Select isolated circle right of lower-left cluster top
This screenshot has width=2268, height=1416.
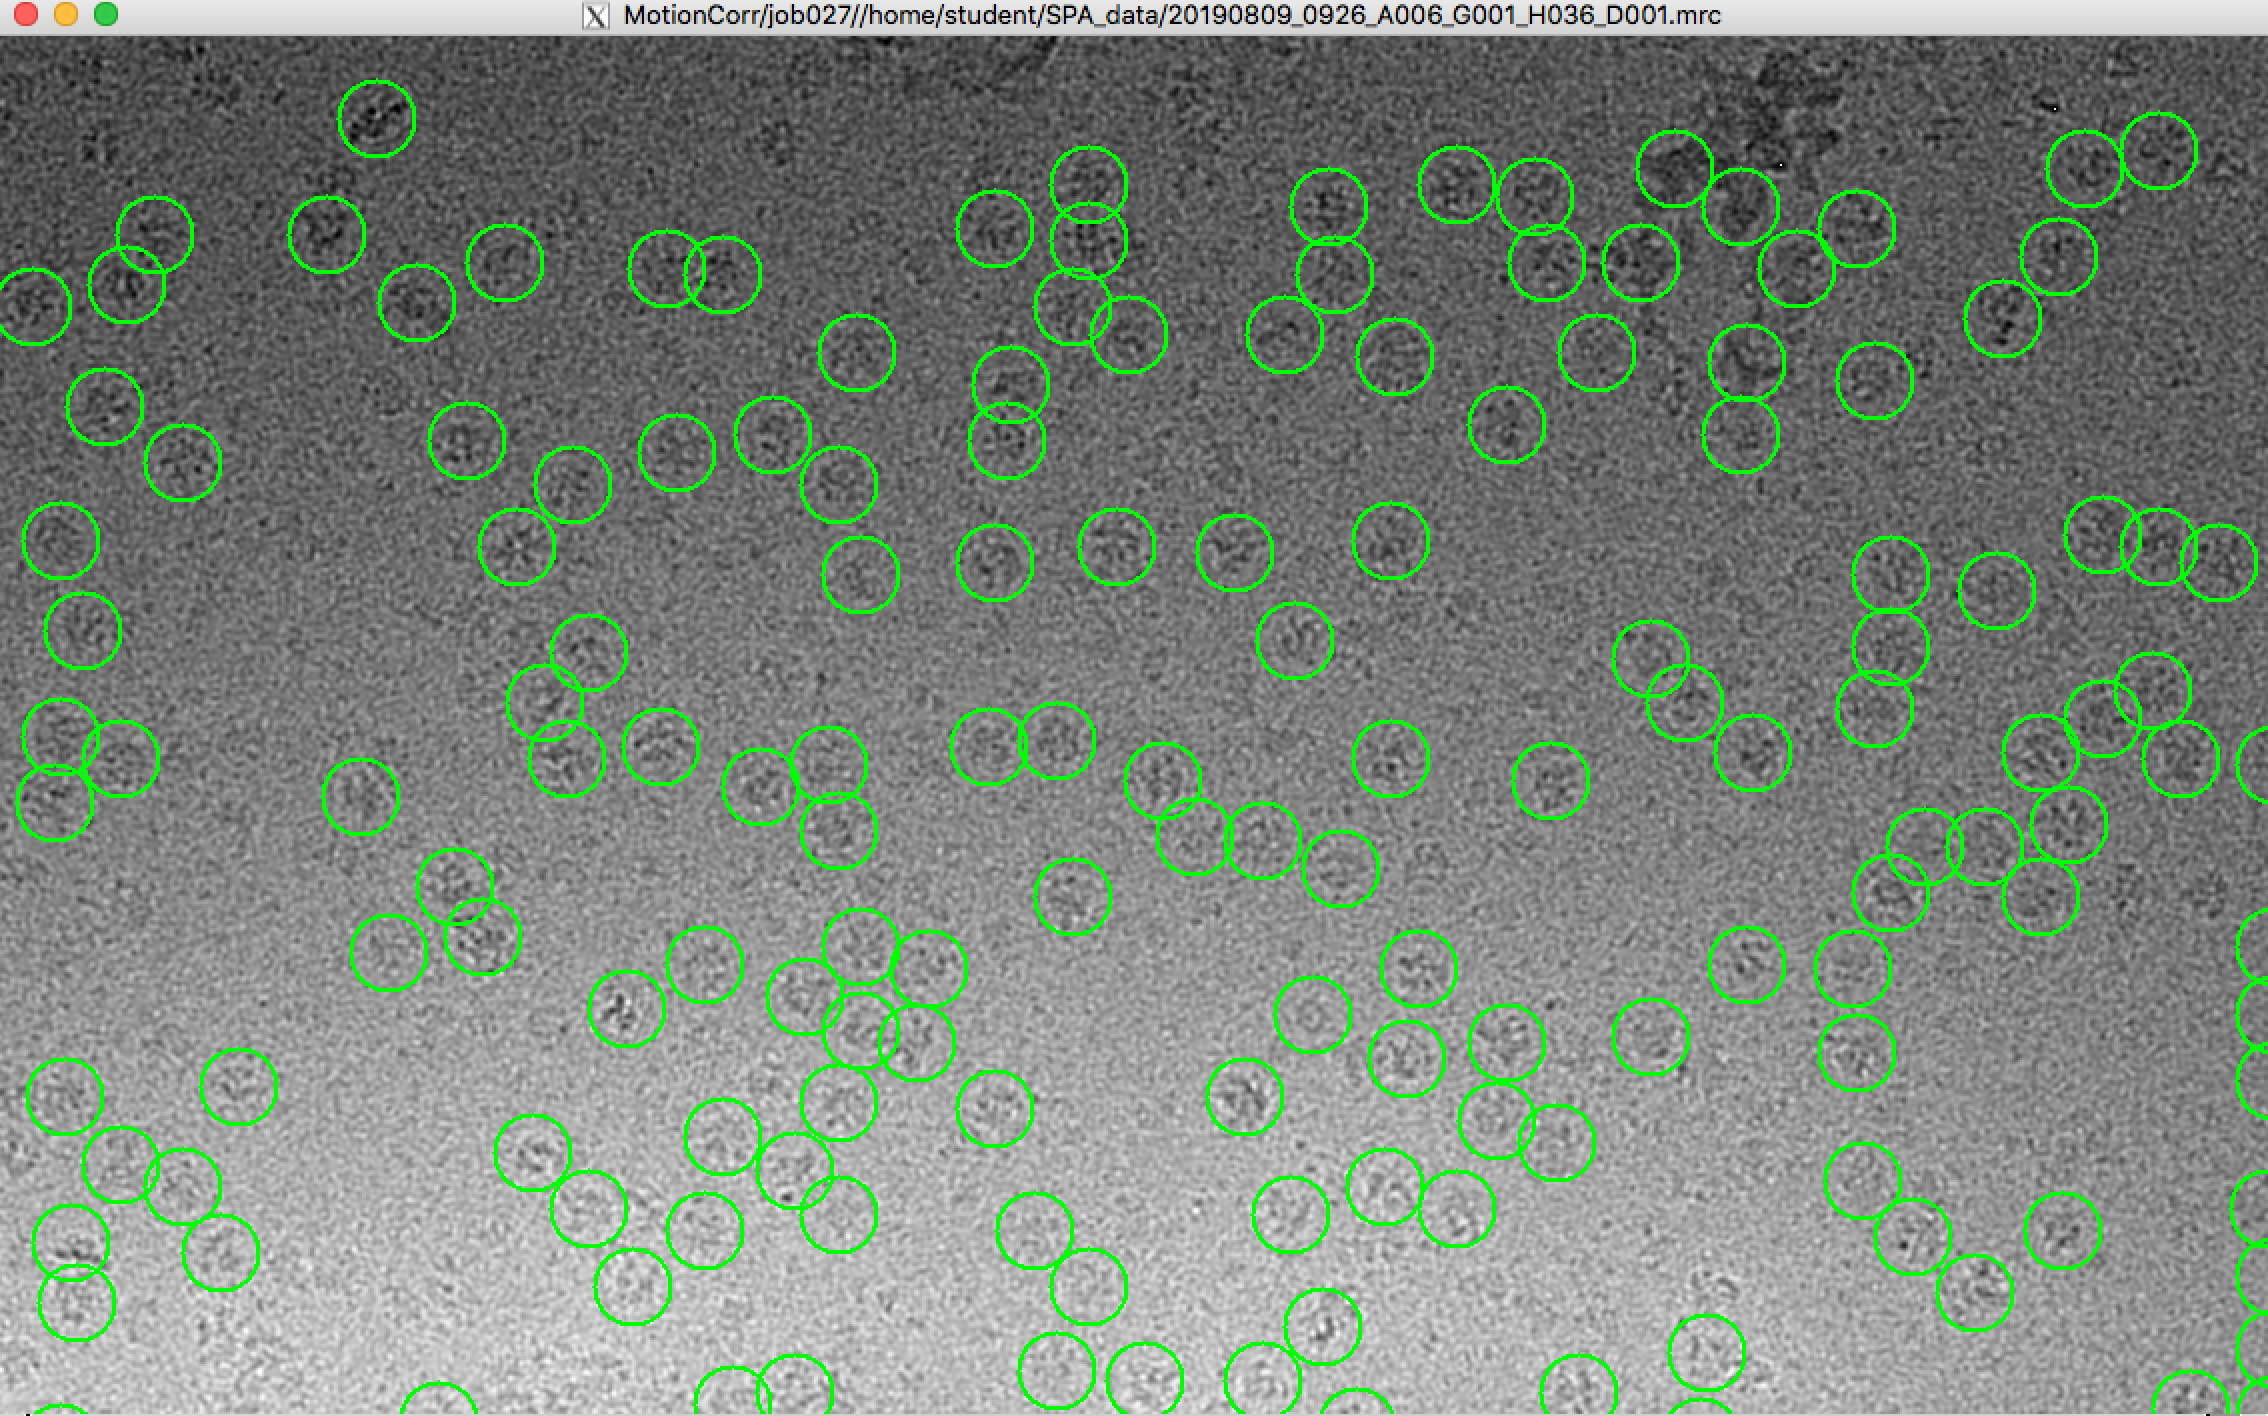238,1086
